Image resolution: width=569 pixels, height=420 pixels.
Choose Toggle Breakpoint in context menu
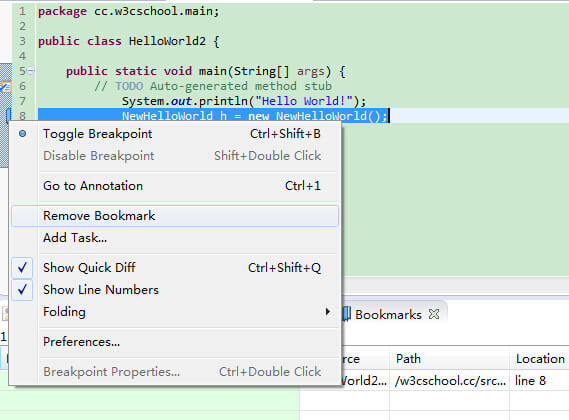(x=175, y=134)
